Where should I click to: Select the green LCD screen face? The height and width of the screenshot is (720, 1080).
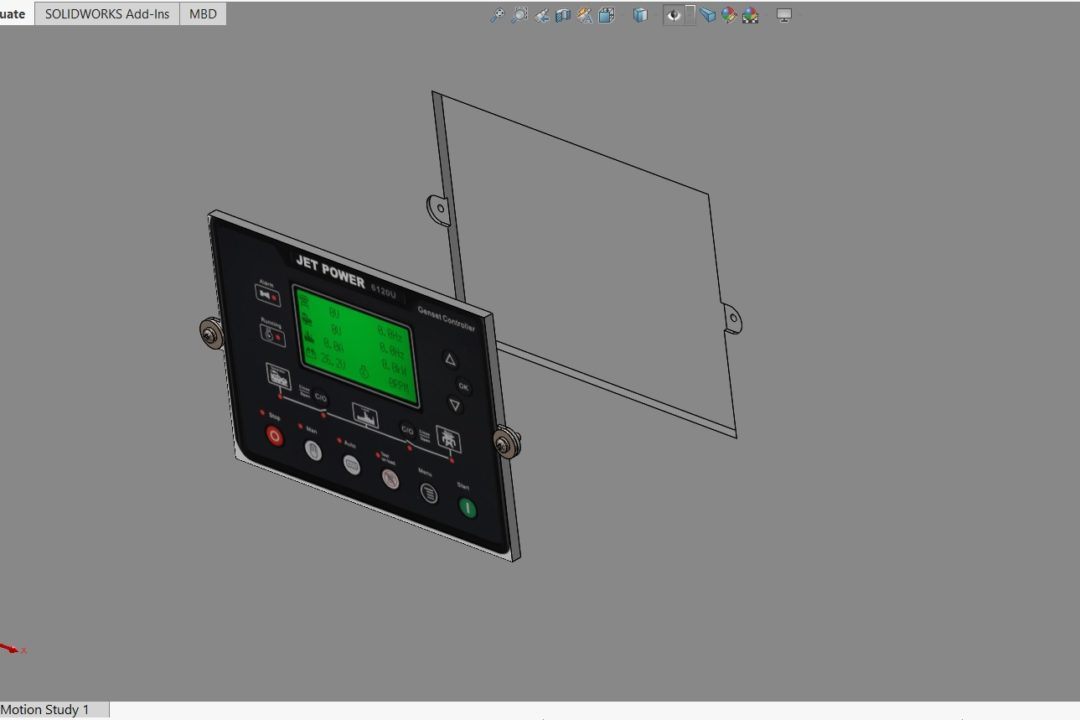(356, 345)
